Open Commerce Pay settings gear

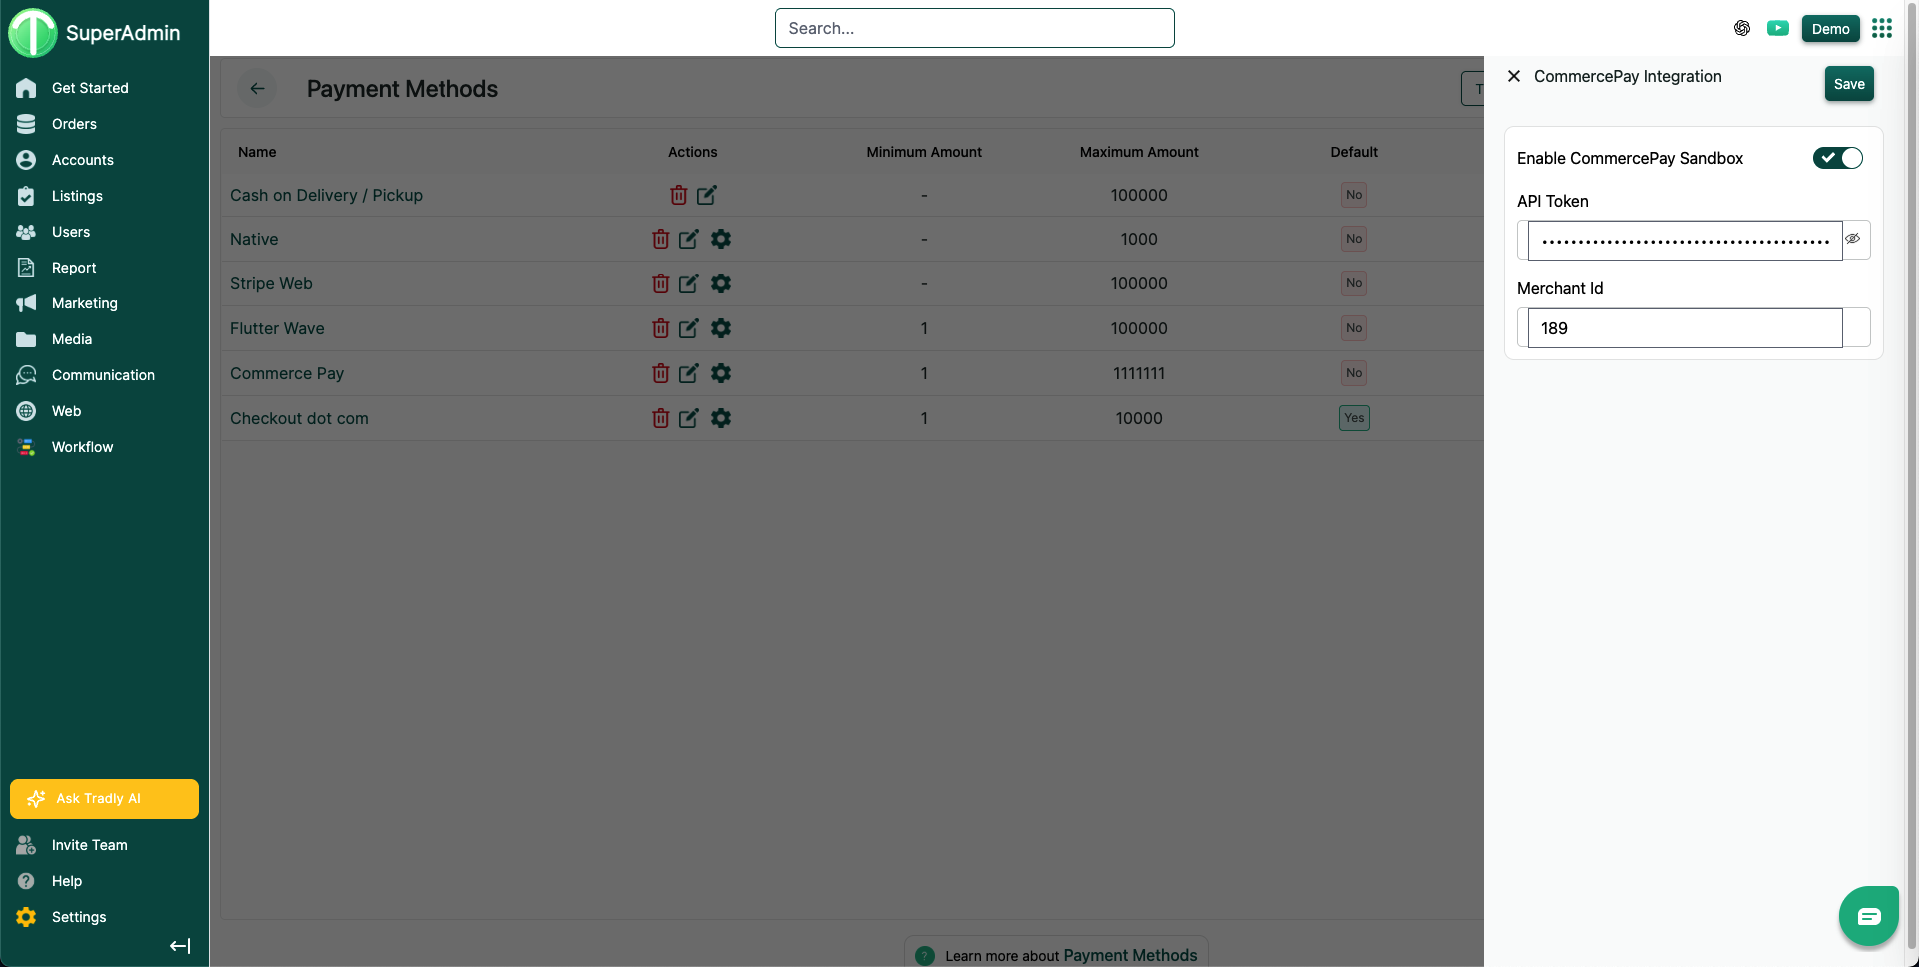pos(720,373)
